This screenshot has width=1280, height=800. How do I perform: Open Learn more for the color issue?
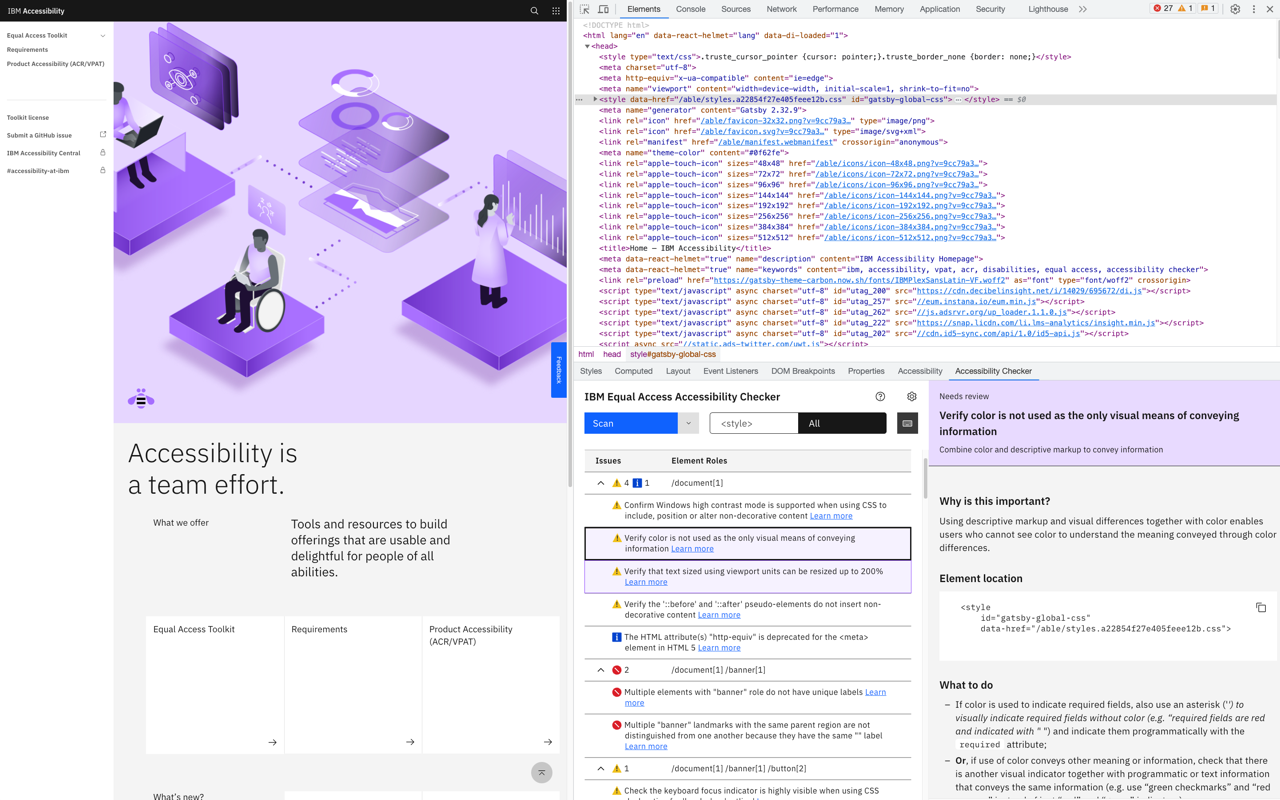point(692,548)
